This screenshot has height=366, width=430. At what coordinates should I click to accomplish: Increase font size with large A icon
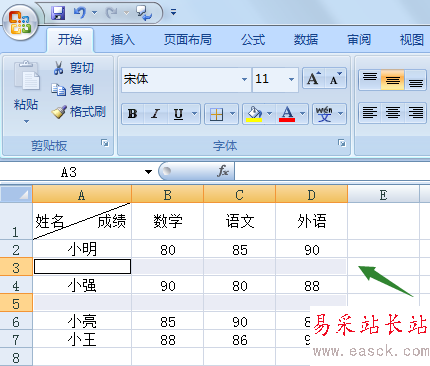click(314, 79)
